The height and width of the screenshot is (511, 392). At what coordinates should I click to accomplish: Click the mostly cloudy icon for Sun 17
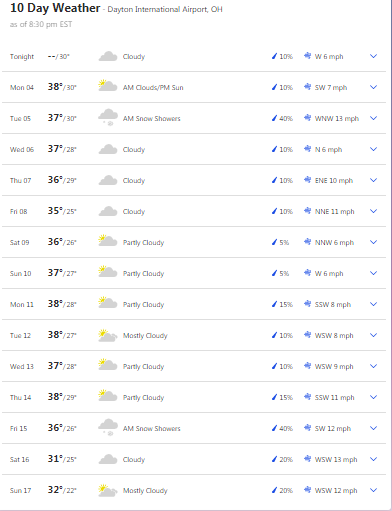pos(108,490)
